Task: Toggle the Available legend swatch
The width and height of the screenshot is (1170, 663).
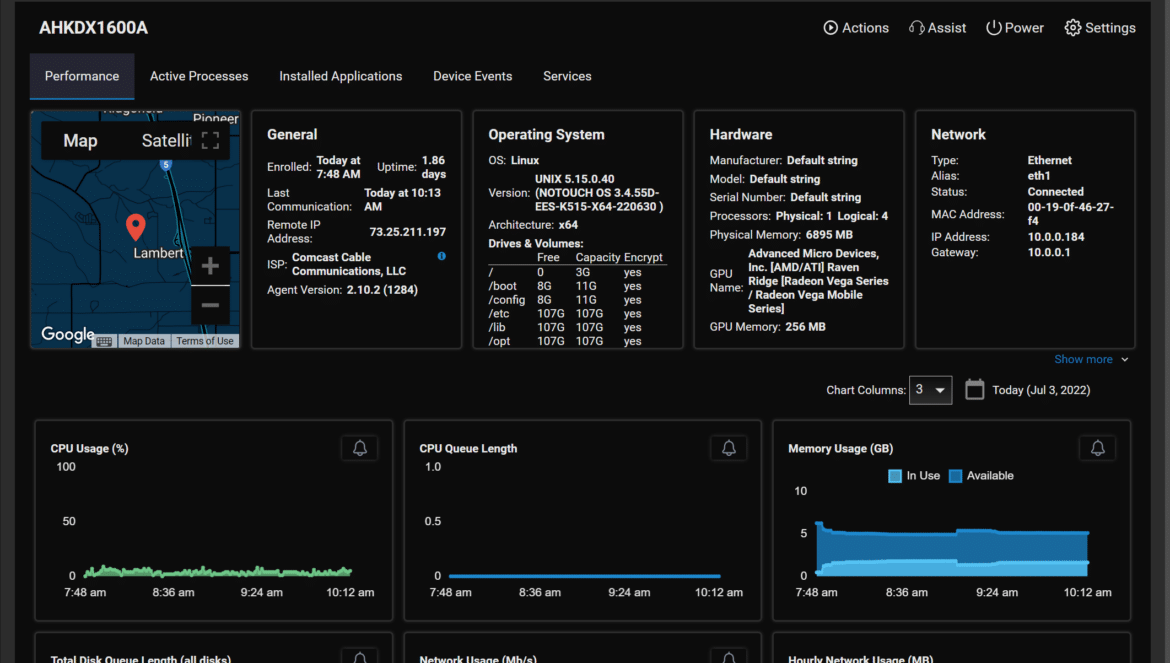Action: click(955, 476)
